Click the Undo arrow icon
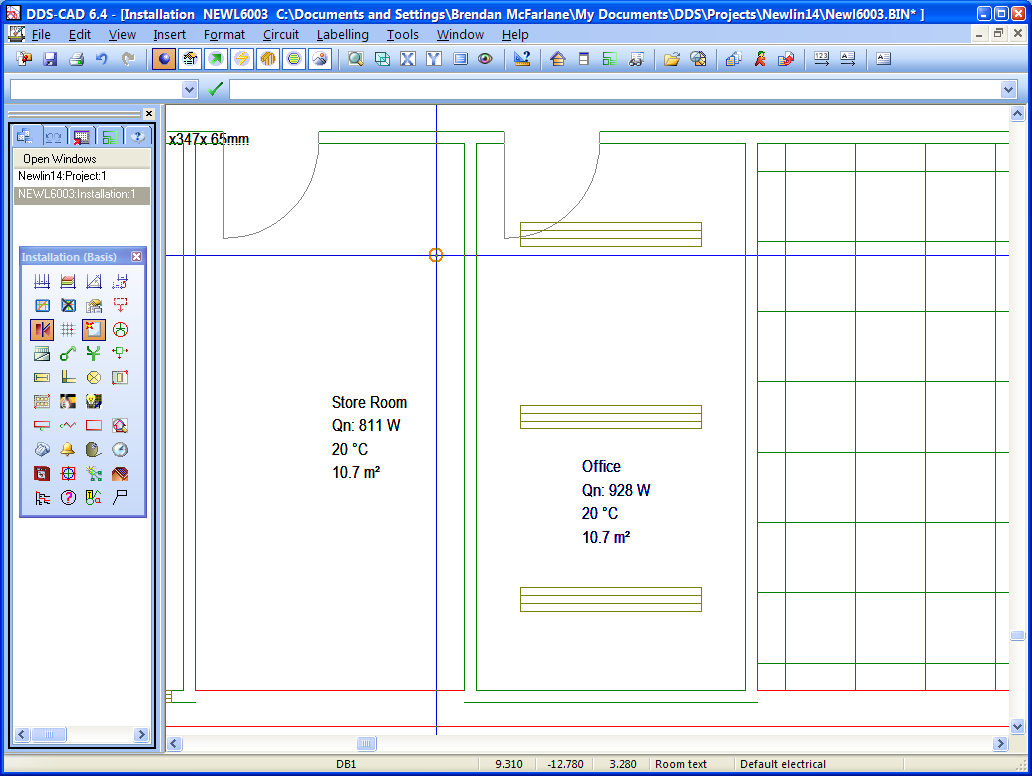Viewport: 1032px width, 776px height. pos(101,59)
